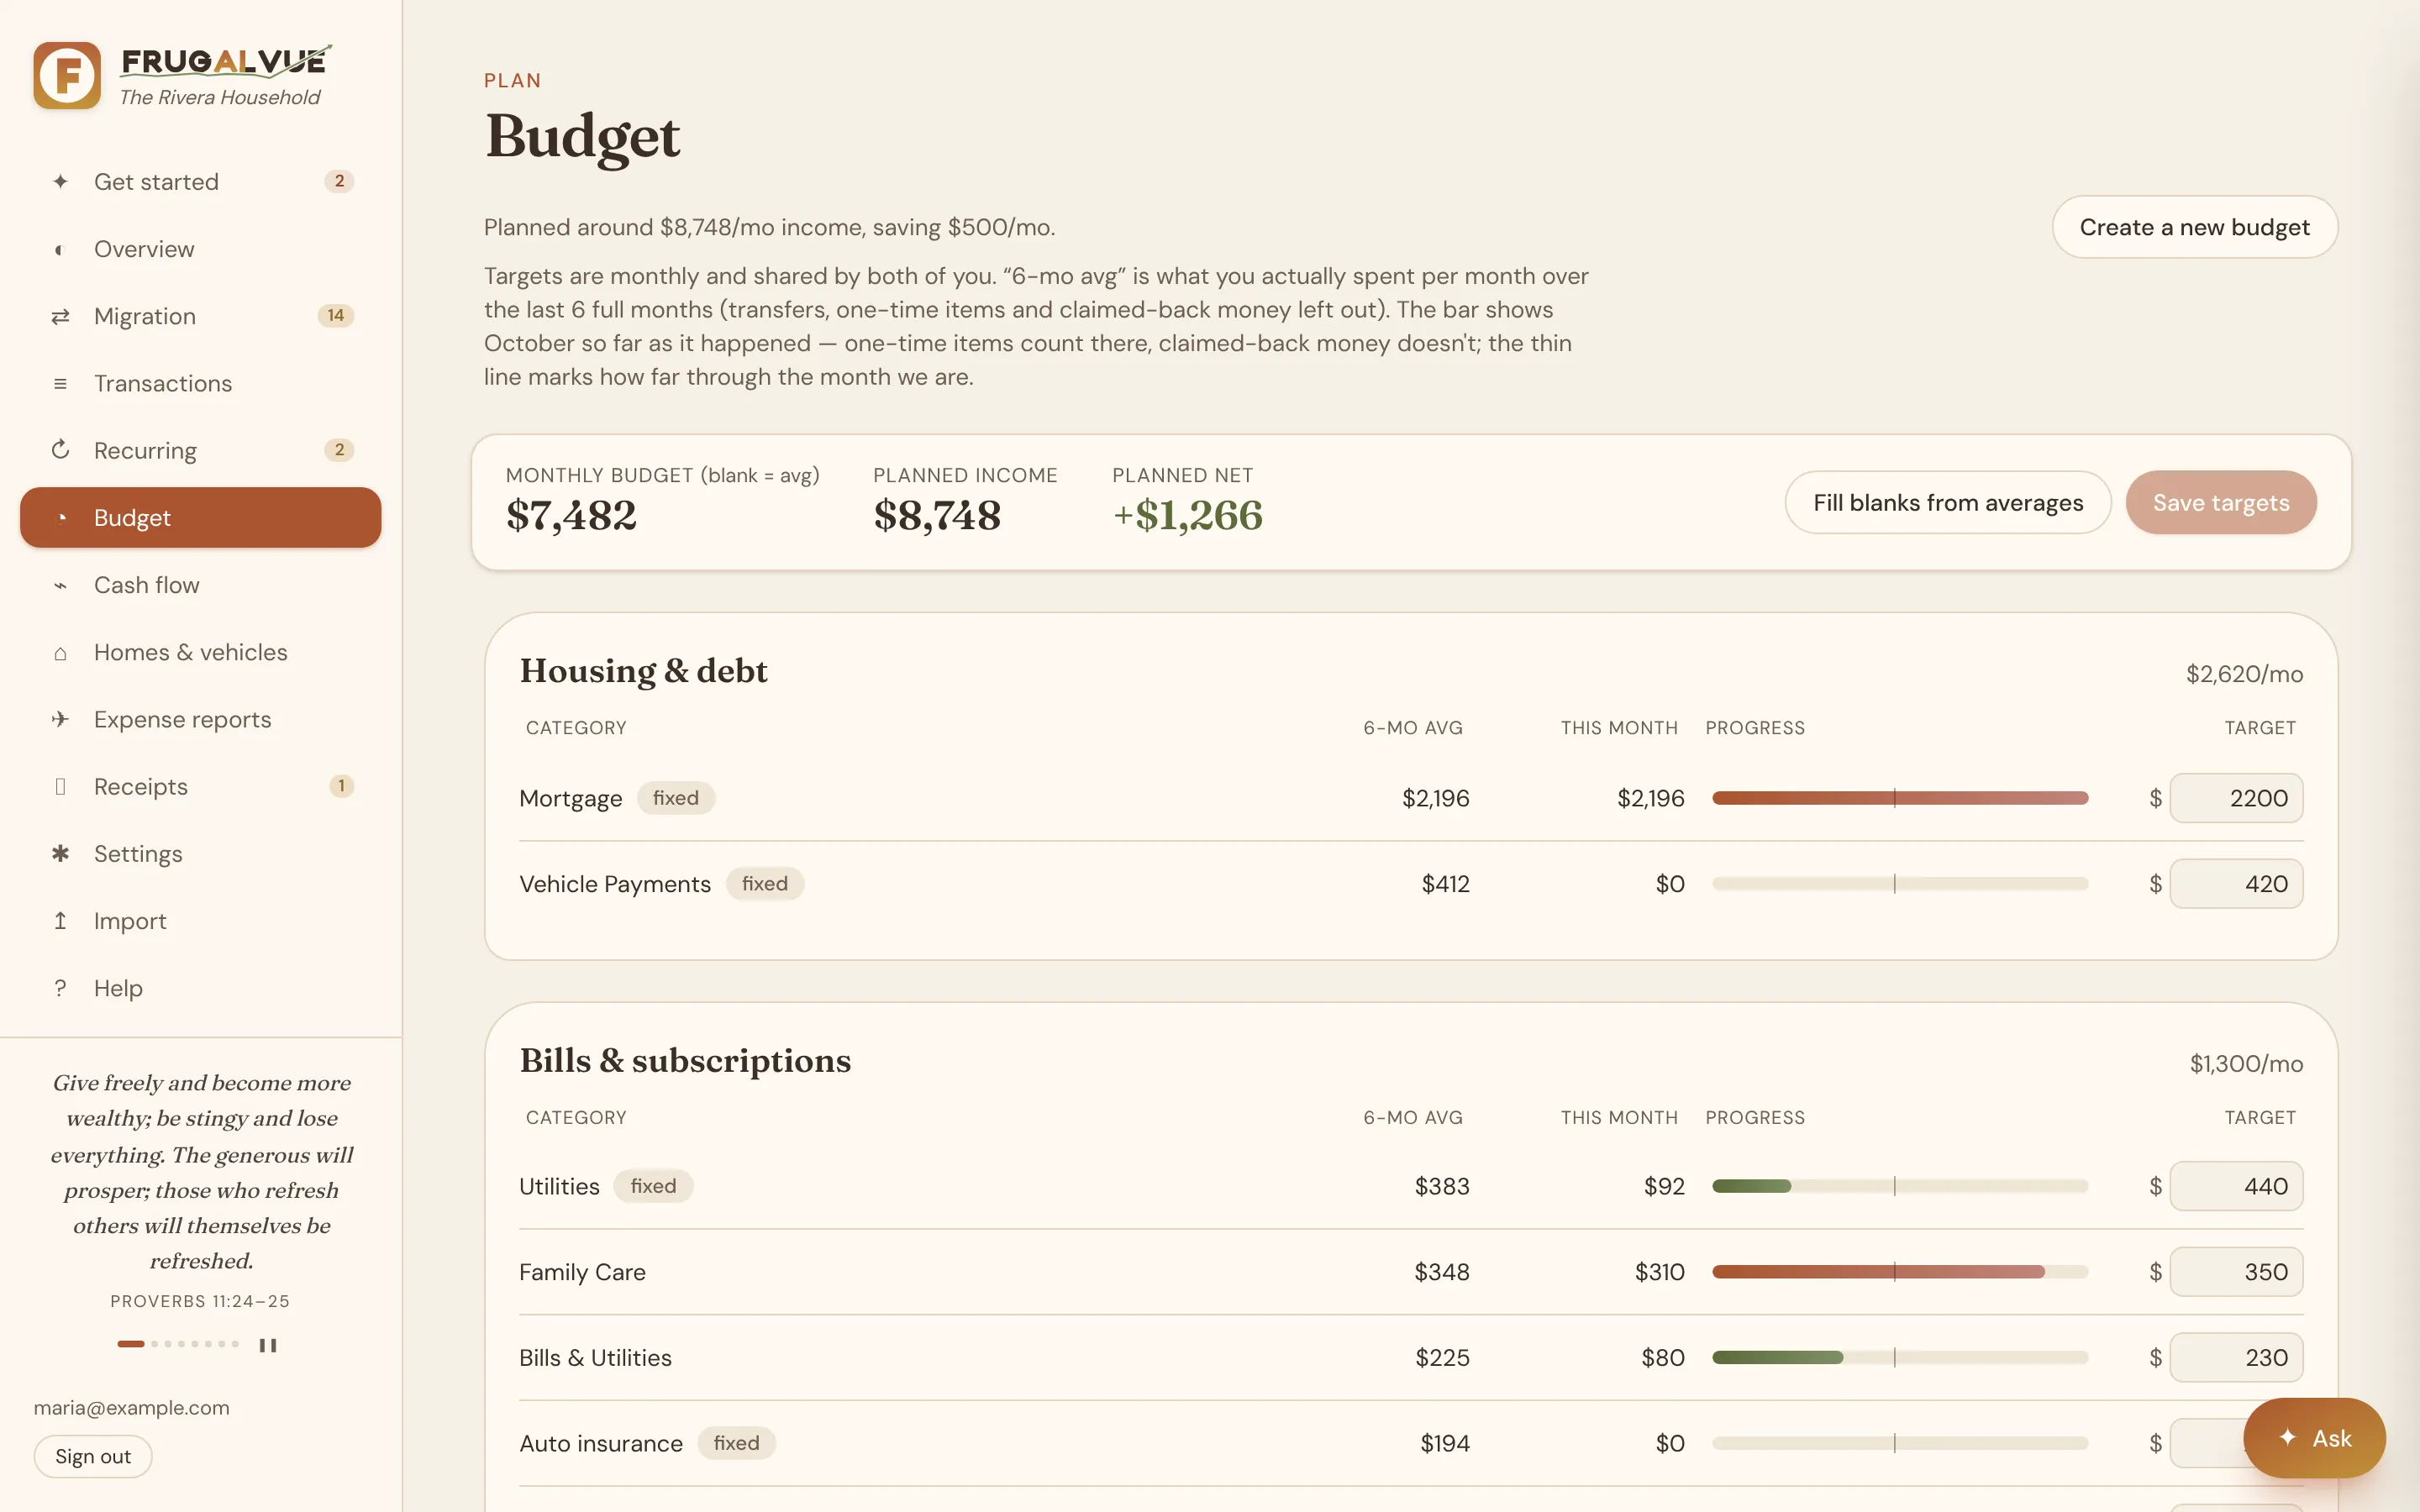The width and height of the screenshot is (2420, 1512).
Task: Click the Transactions list icon
Action: [x=60, y=383]
